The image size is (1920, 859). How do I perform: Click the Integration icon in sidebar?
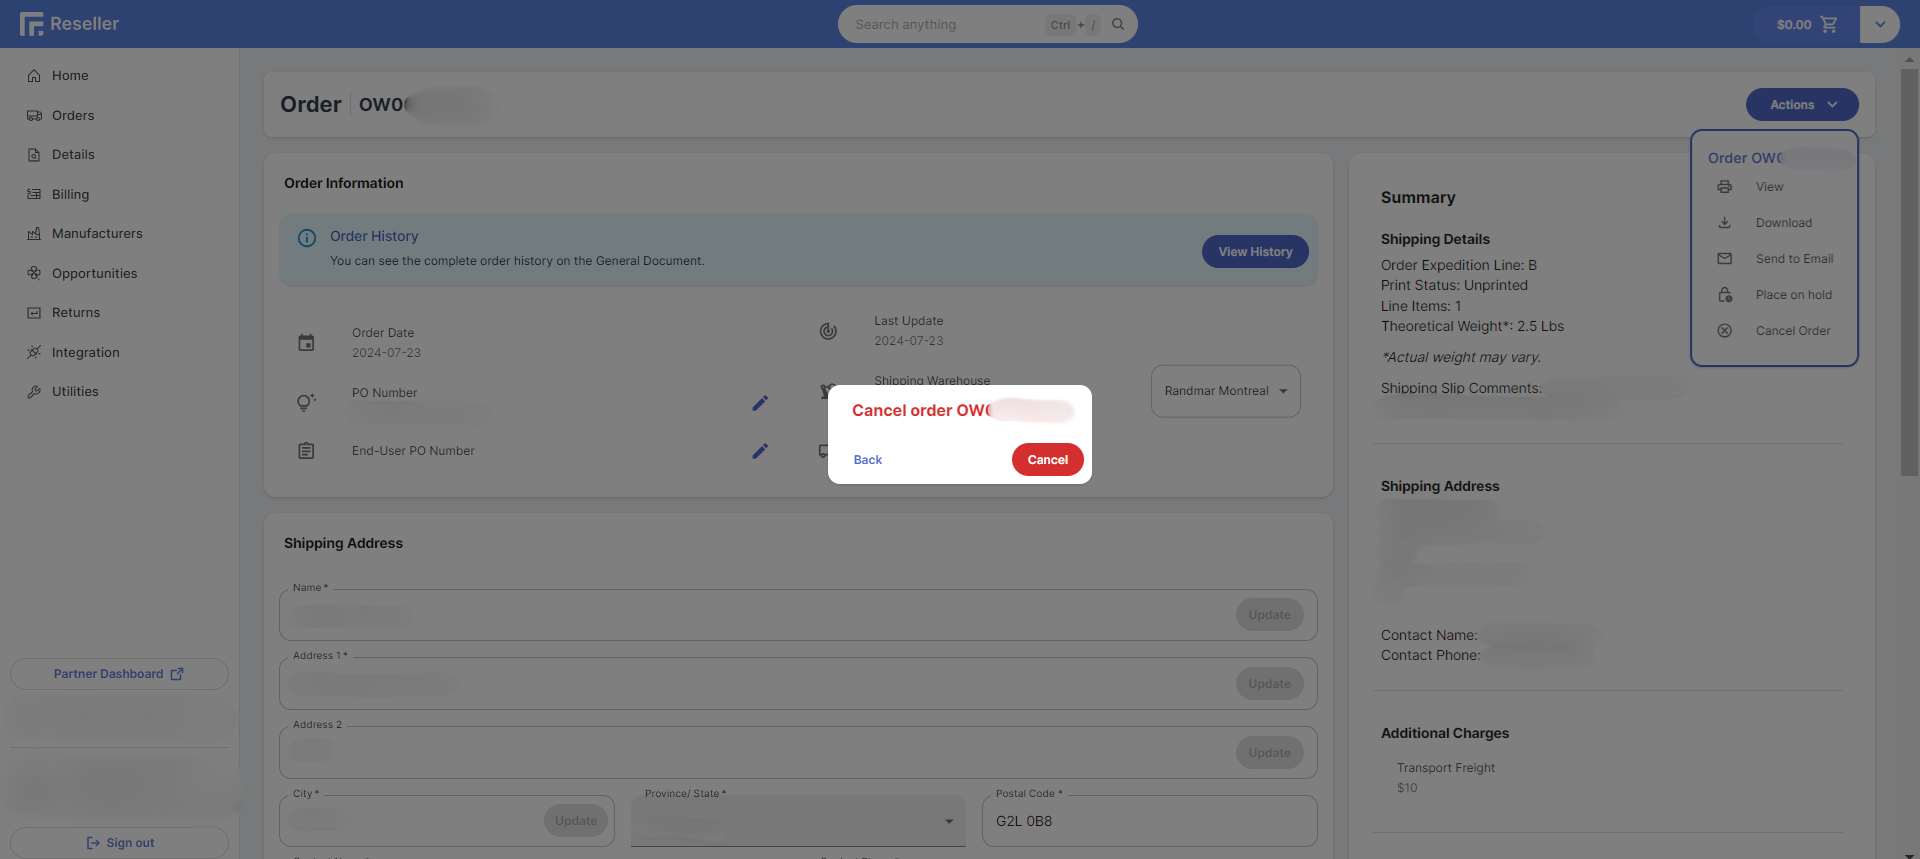34,352
